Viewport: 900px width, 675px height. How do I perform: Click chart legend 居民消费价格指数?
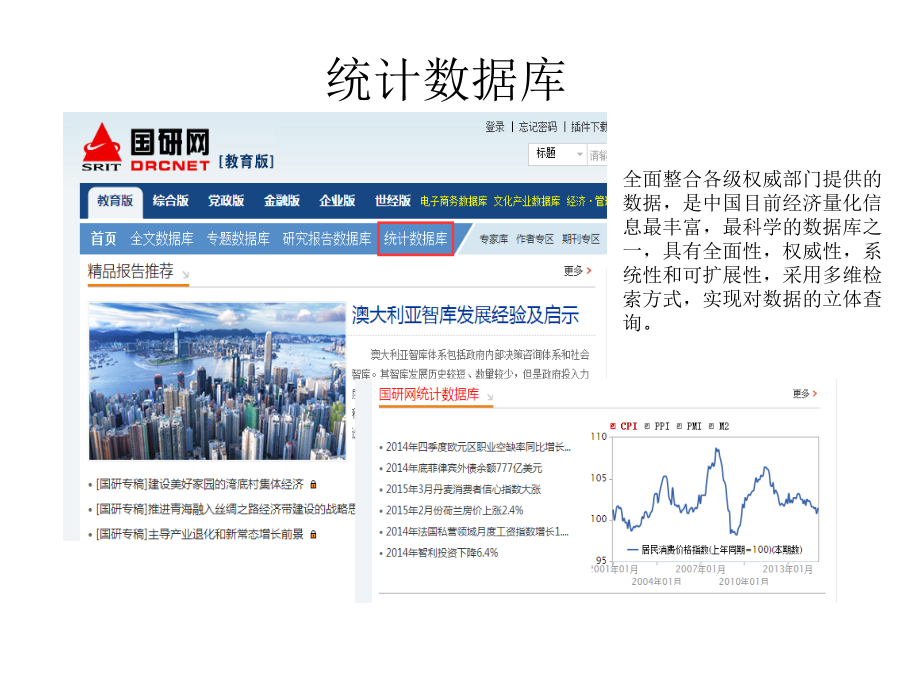pos(715,550)
